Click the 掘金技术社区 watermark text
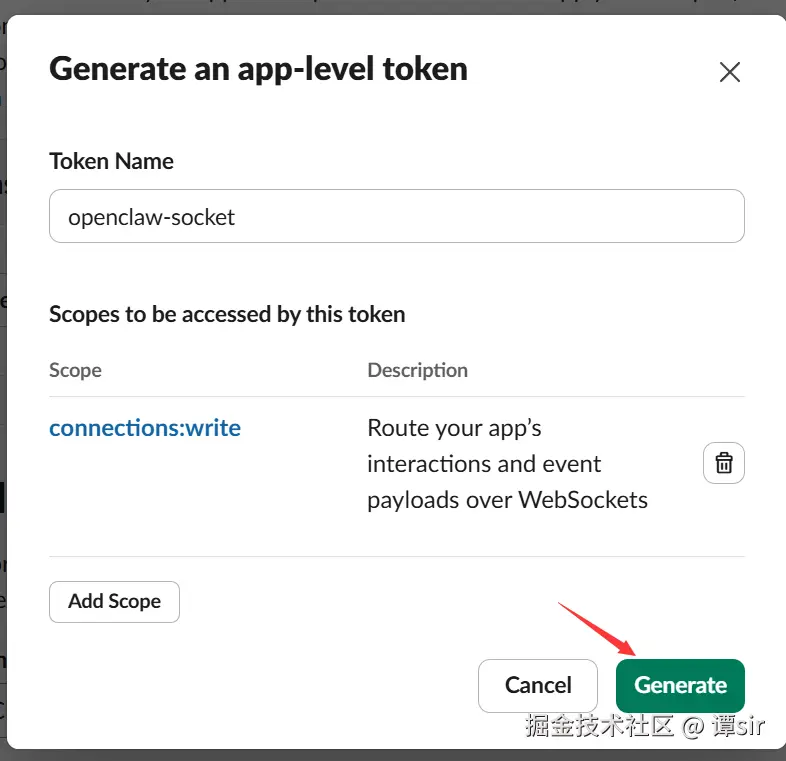 point(600,726)
